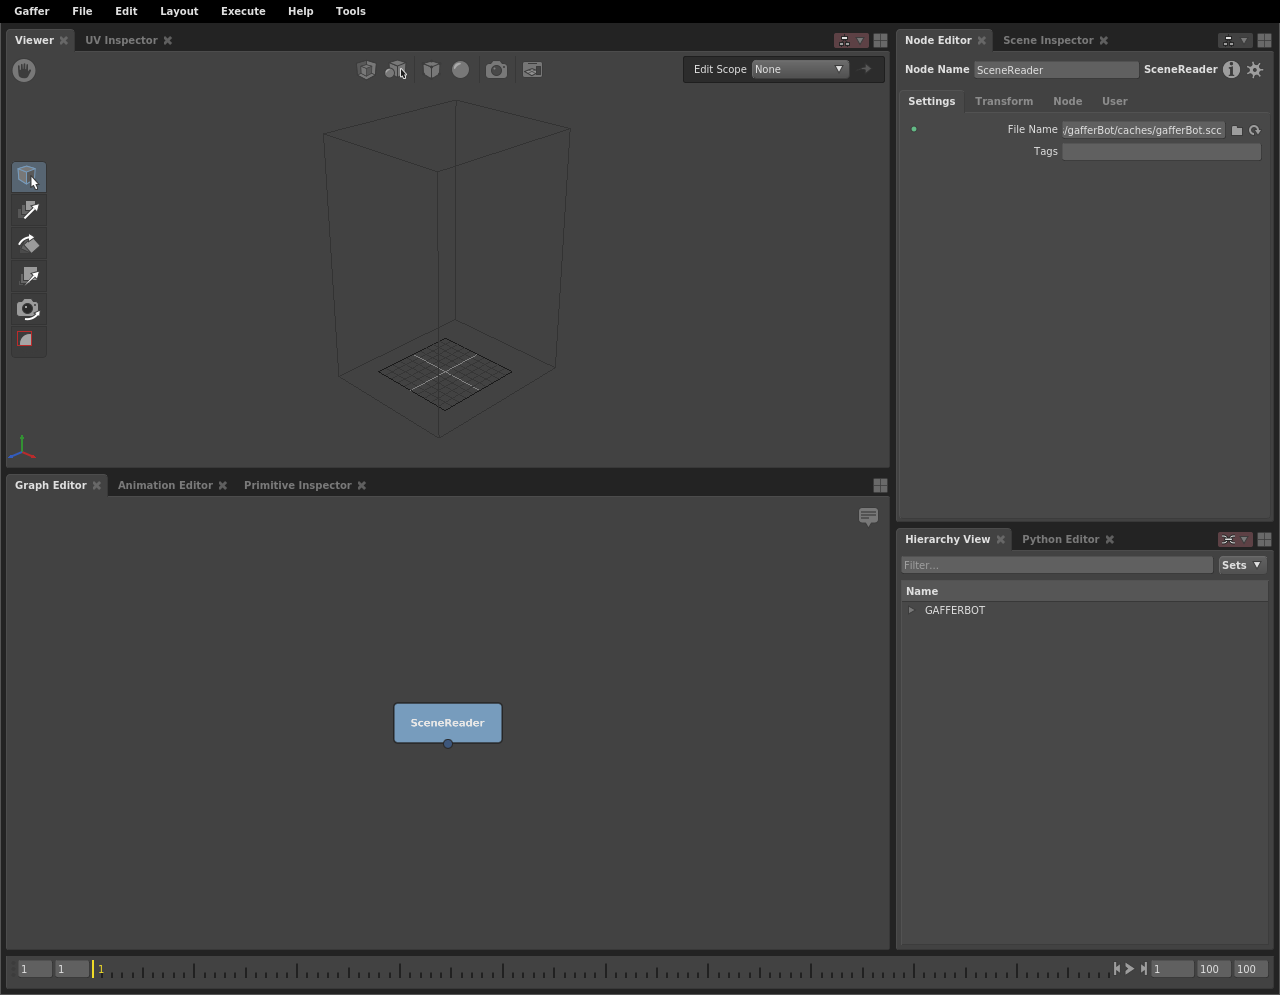Open the Edit Scope dropdown
Image resolution: width=1280 pixels, height=995 pixels.
tap(799, 69)
